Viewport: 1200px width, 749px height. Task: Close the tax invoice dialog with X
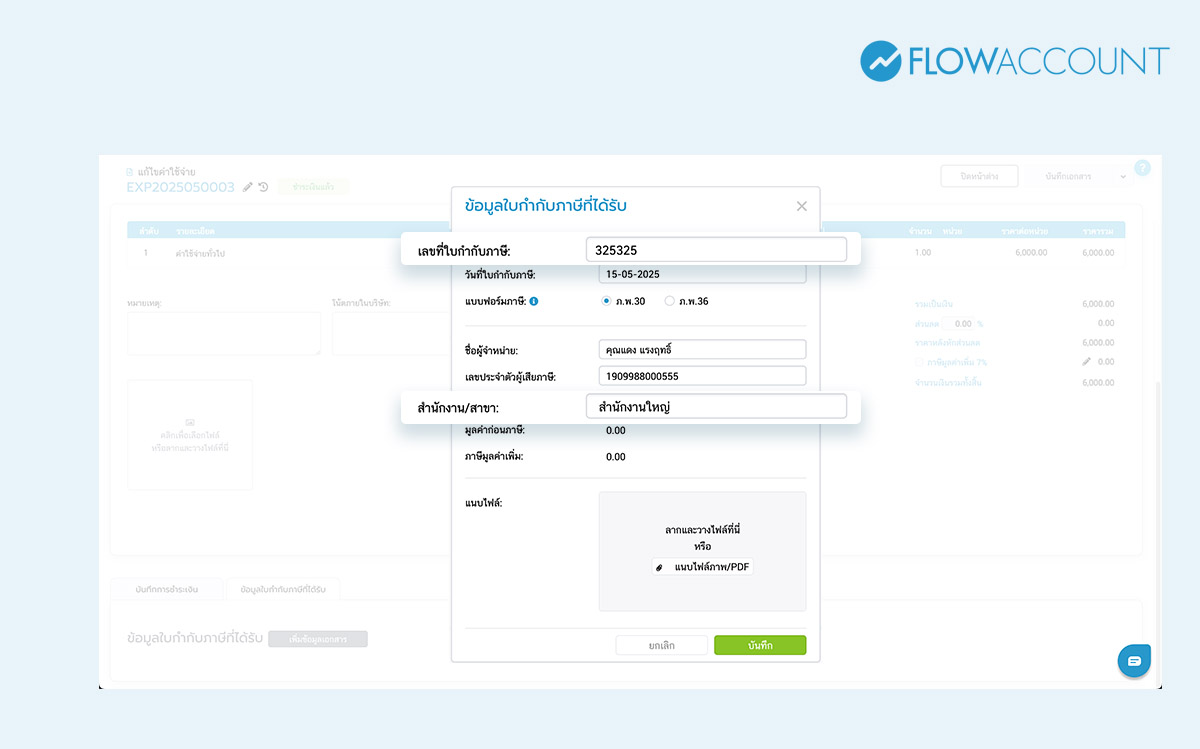801,207
